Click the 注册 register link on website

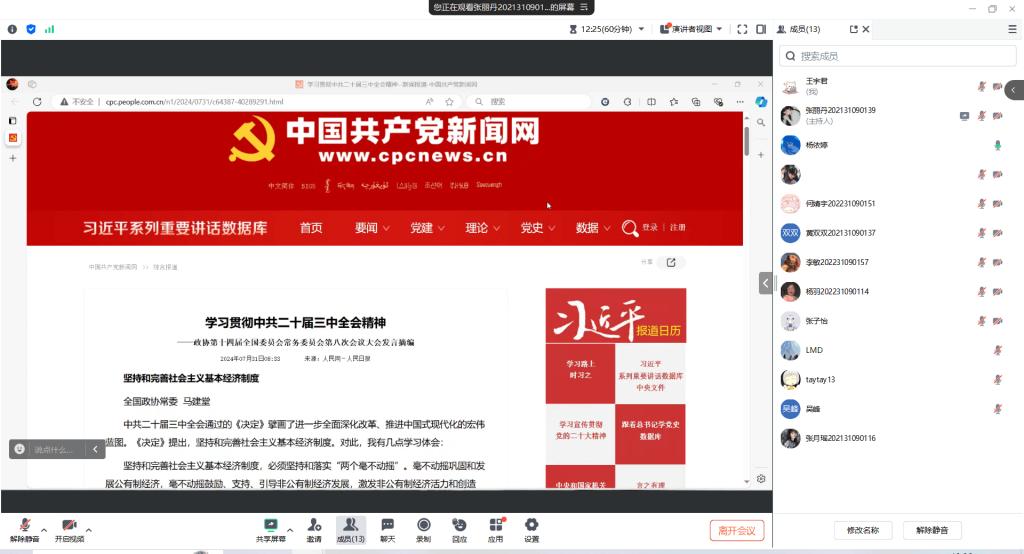click(x=677, y=227)
